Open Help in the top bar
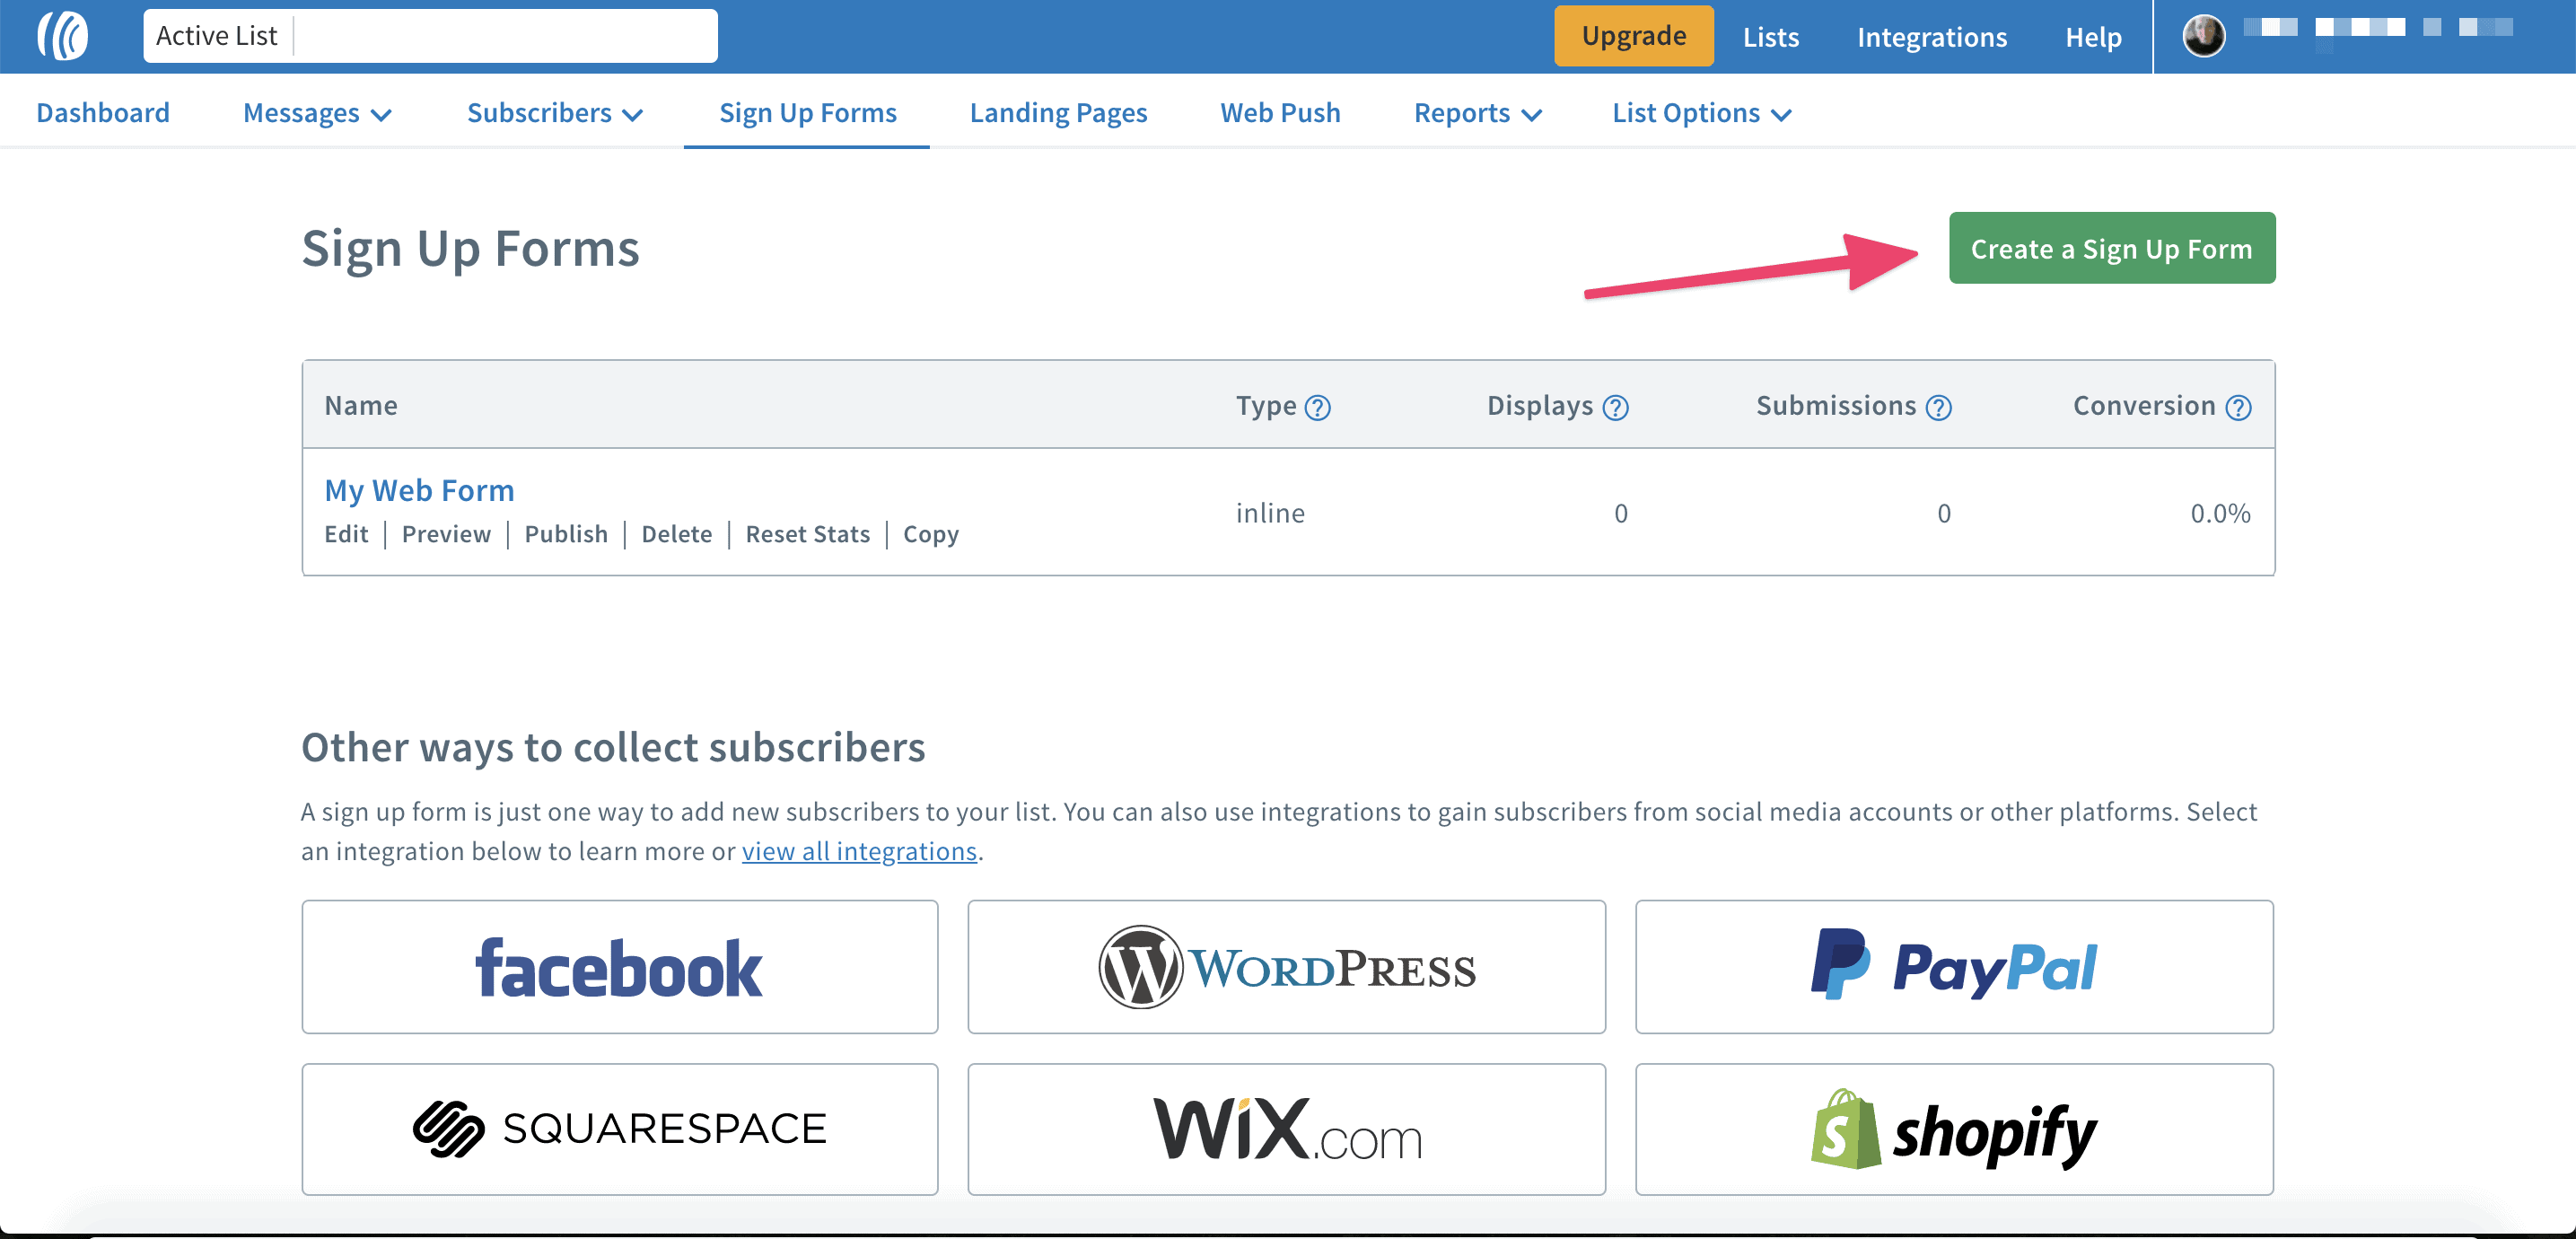 2093,37
